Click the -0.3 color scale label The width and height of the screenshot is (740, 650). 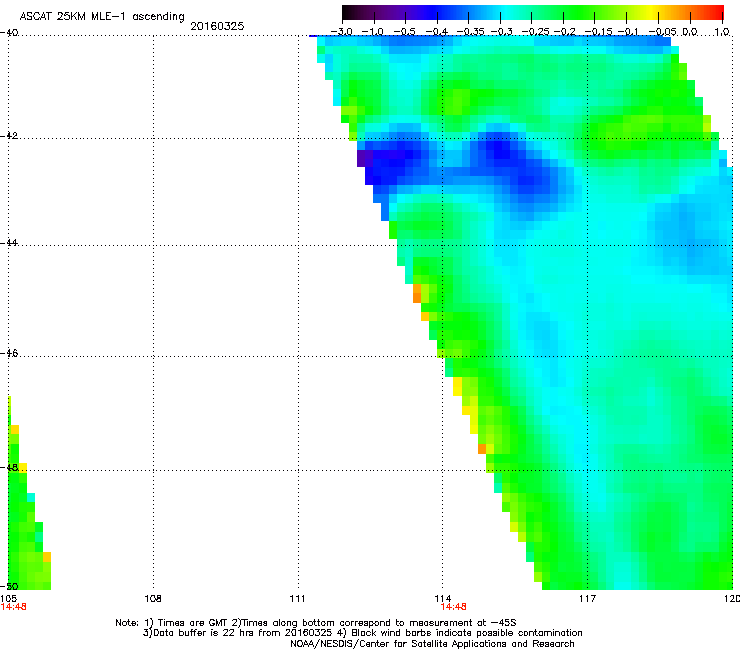tap(502, 32)
